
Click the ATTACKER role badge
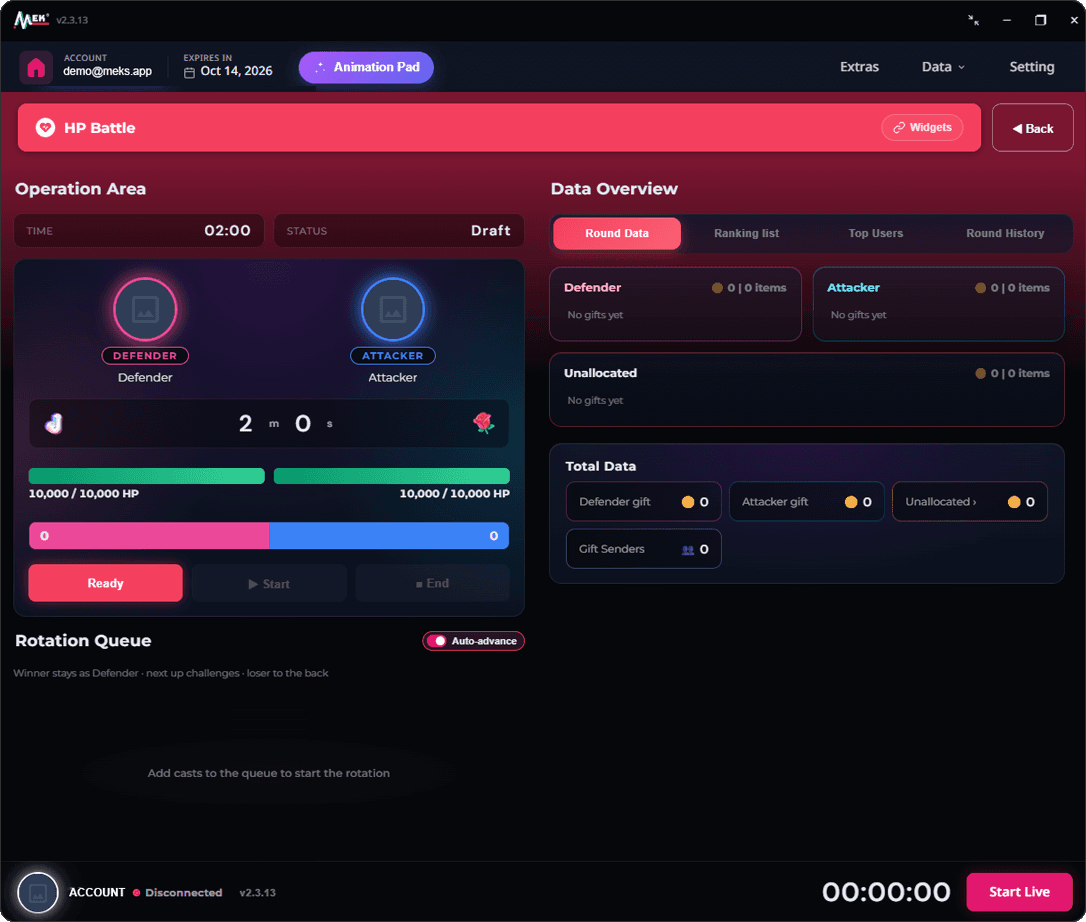393,356
